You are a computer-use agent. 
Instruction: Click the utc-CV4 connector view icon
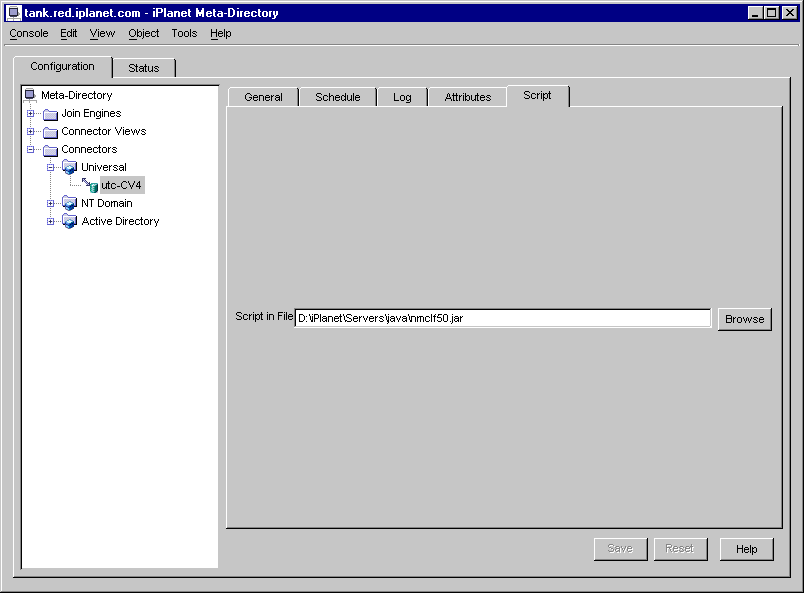90,185
